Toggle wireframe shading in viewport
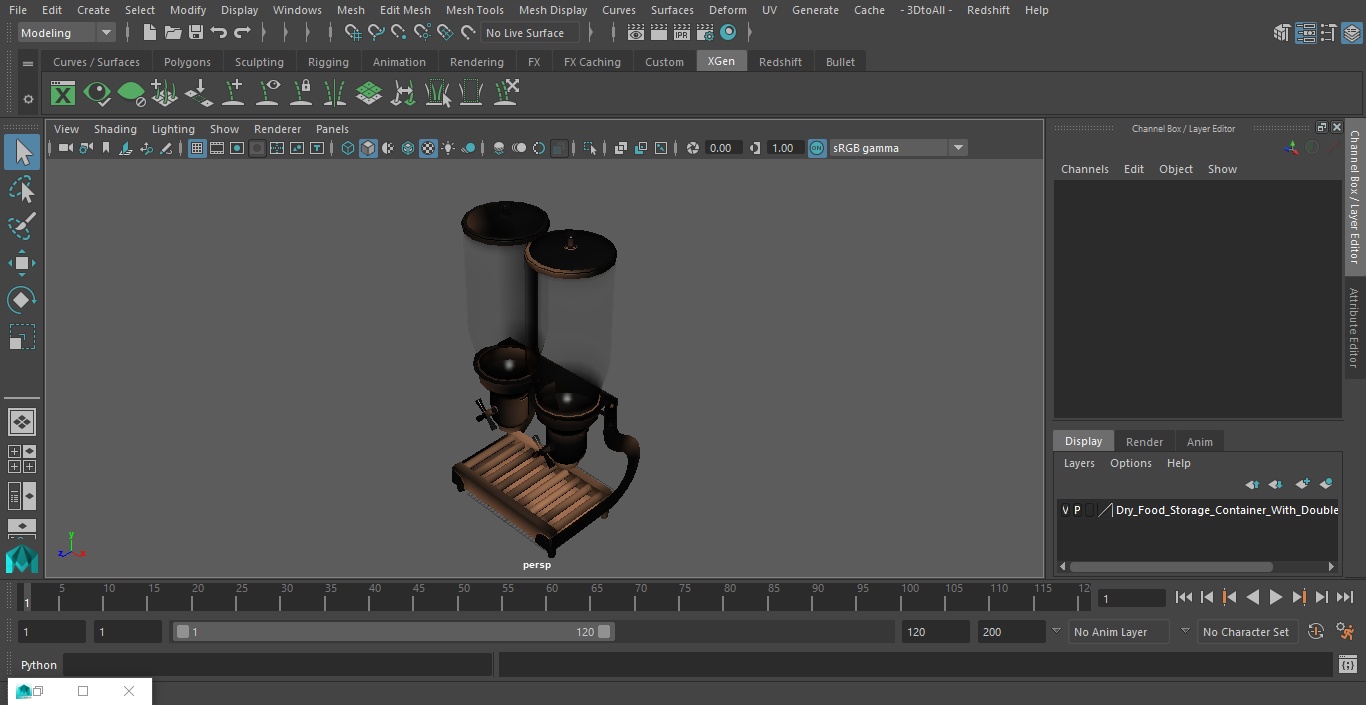1366x705 pixels. [347, 148]
